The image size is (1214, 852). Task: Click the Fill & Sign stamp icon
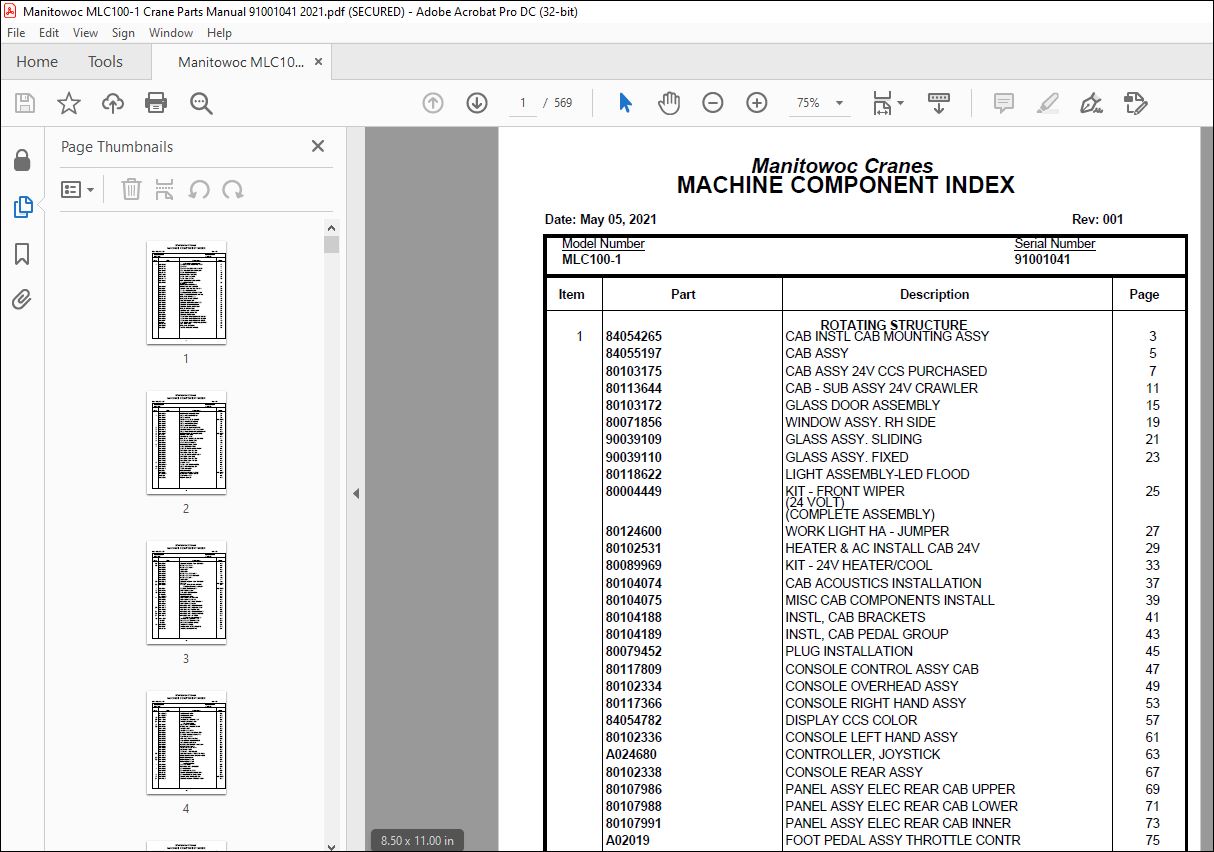tap(1135, 103)
